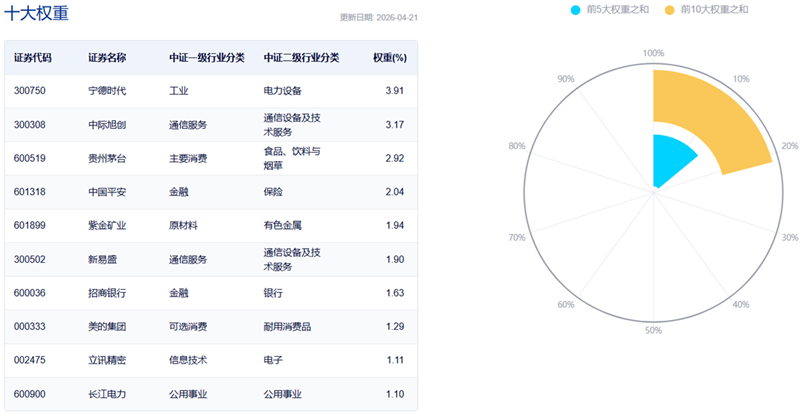802x413 pixels.
Task: Click the 1.63 weight value
Action: 395,293
